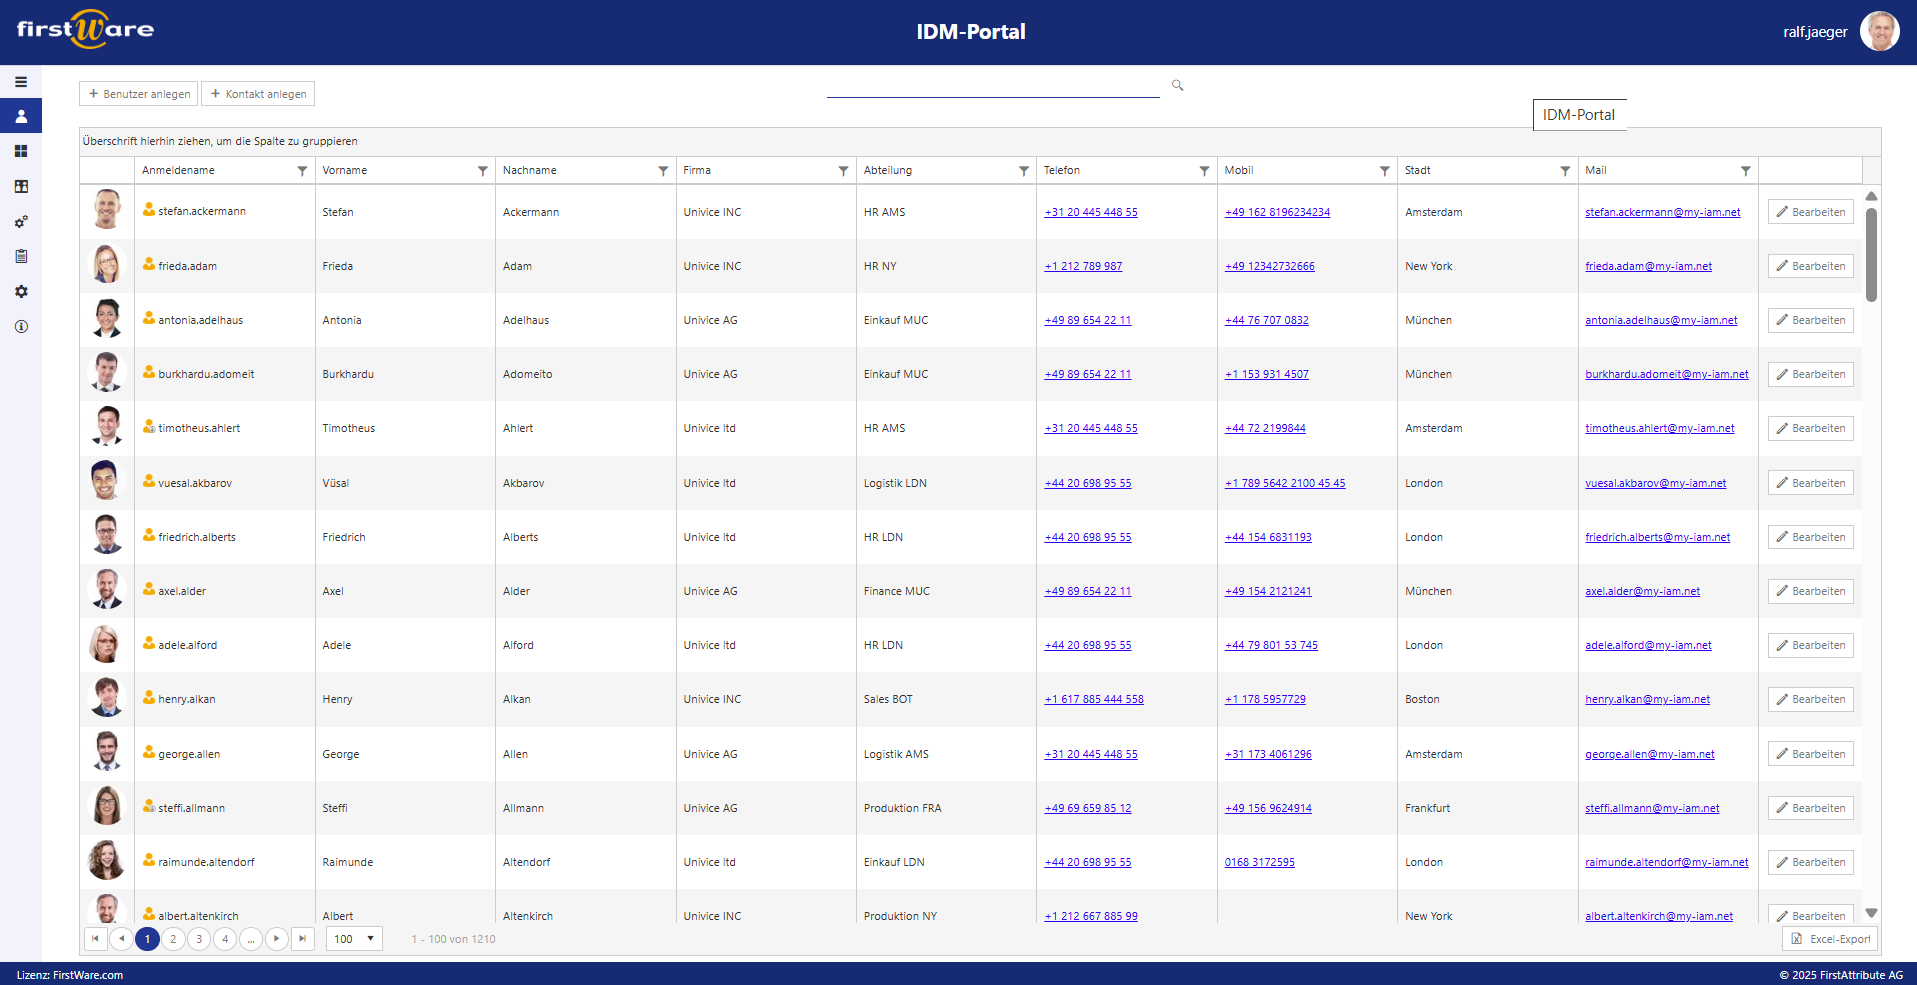Edit the frieda.adam user via Bearbeiten
Viewport: 1917px width, 985px height.
pos(1810,266)
